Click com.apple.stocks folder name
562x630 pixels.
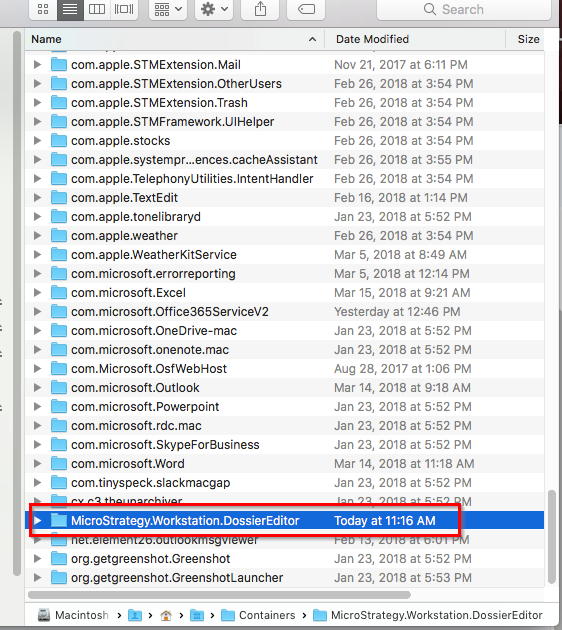[x=121, y=141]
